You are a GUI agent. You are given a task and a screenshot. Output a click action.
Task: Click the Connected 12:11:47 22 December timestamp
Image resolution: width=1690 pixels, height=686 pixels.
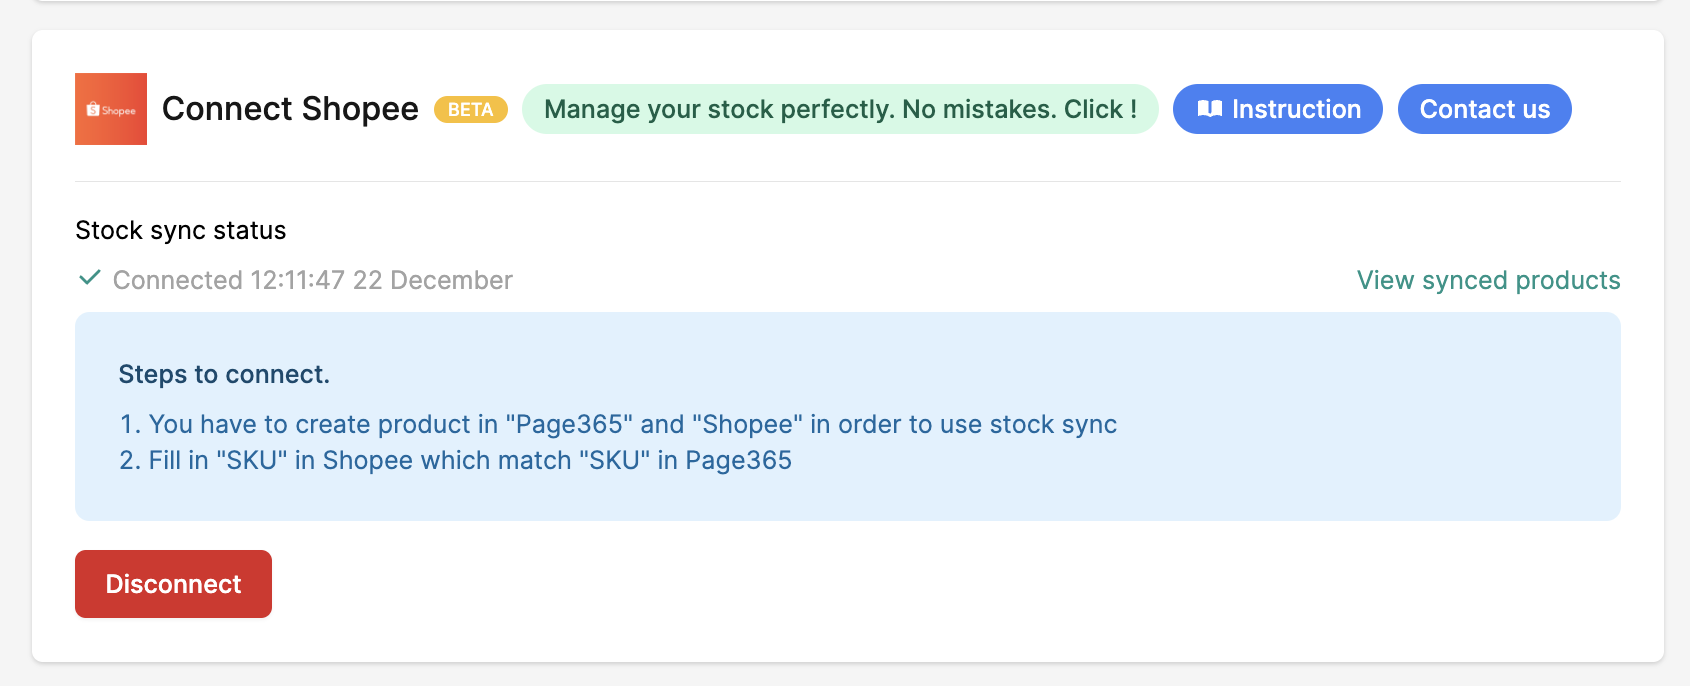[x=313, y=280]
